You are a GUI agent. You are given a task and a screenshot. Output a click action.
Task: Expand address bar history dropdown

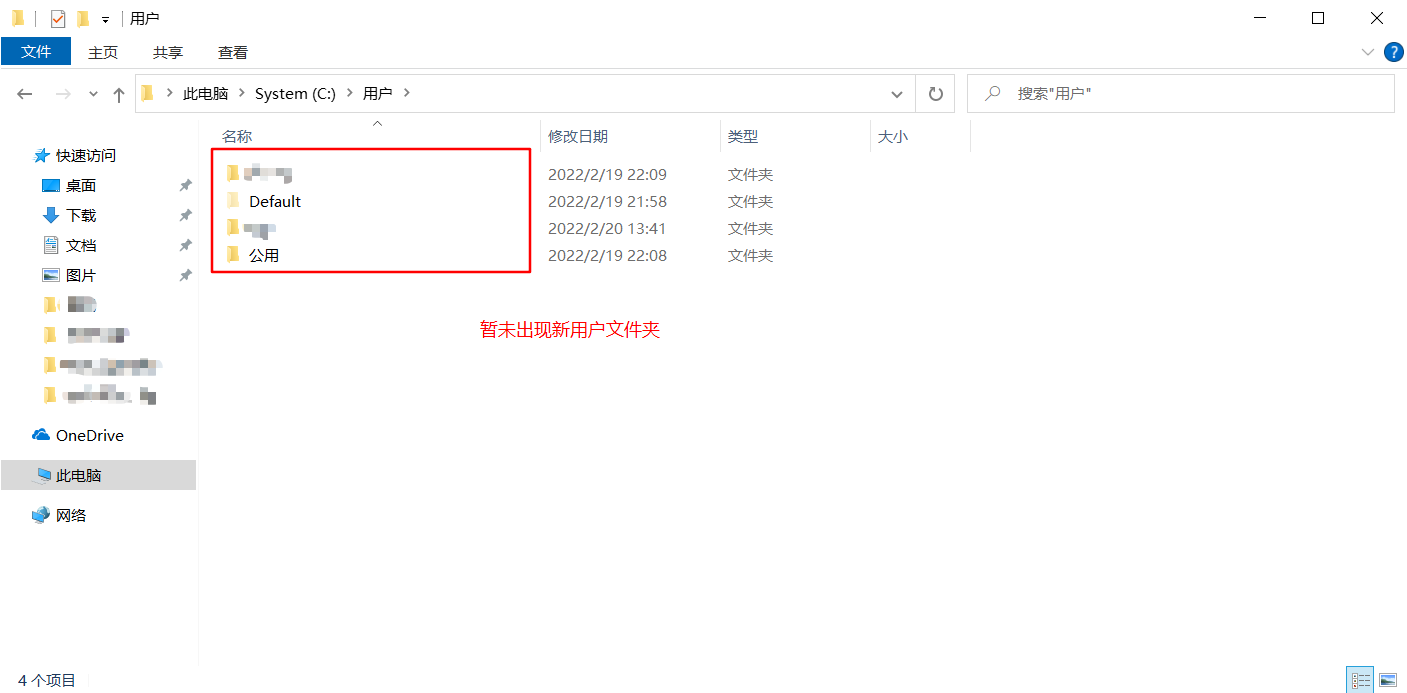(x=897, y=93)
